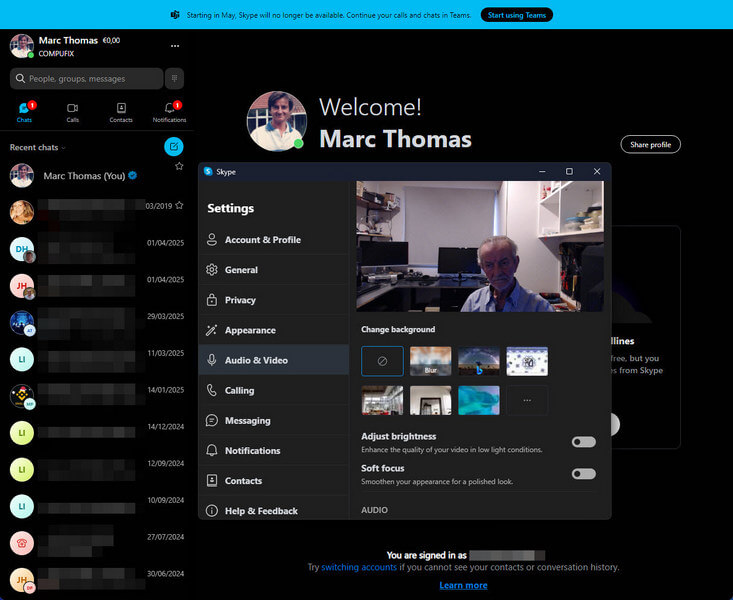Select the turquoise water background
The width and height of the screenshot is (733, 600).
pos(479,400)
